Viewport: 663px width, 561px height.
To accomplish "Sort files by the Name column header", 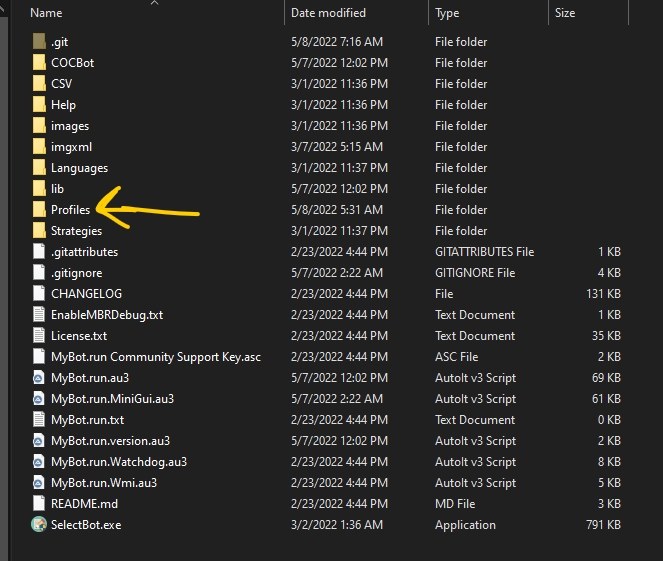I will pos(46,13).
